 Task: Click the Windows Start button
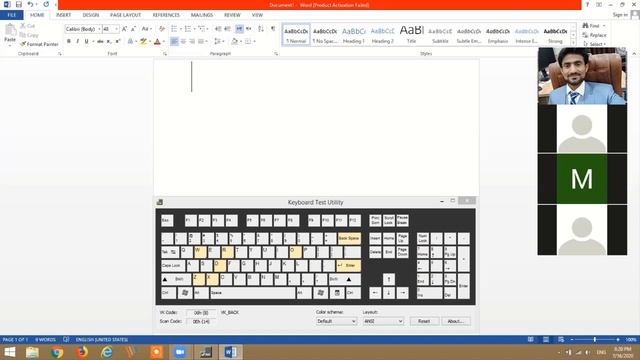point(9,352)
